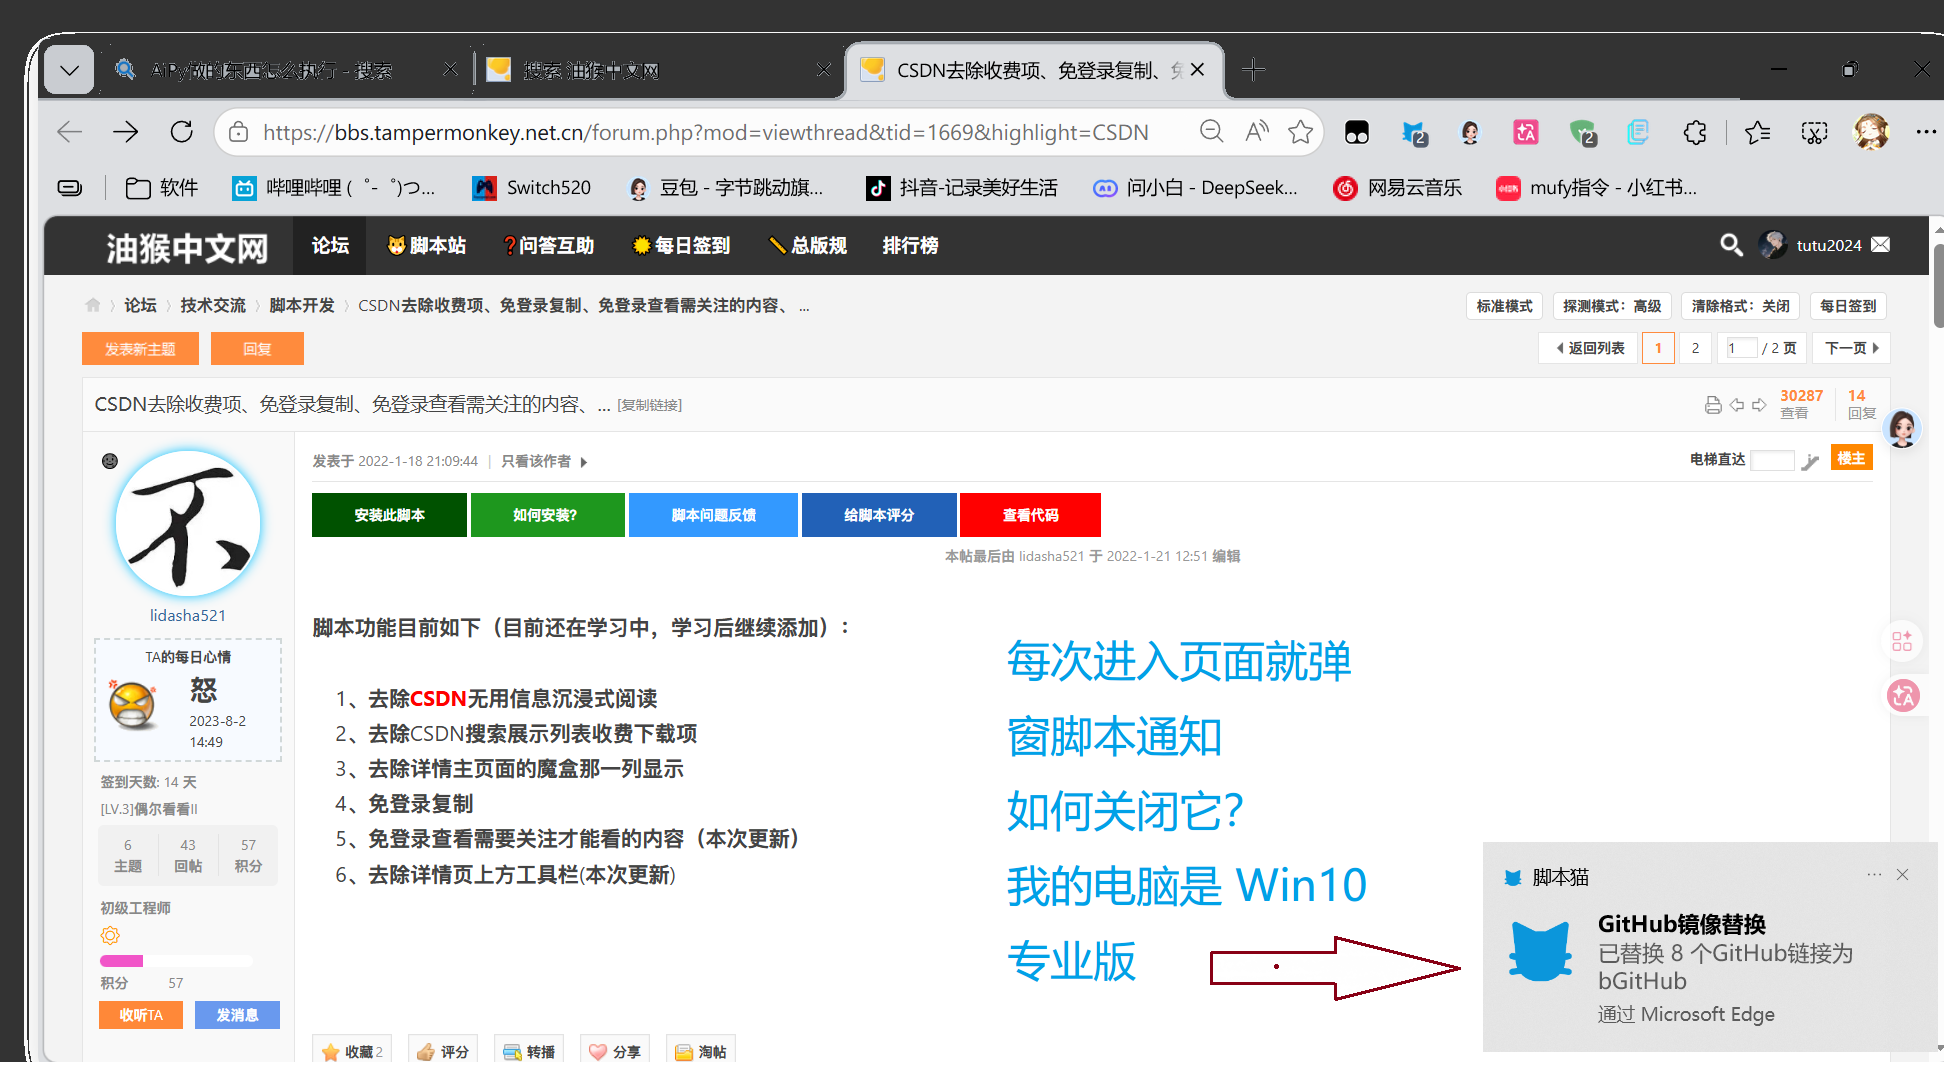Open lidasha521's profile link

point(187,614)
